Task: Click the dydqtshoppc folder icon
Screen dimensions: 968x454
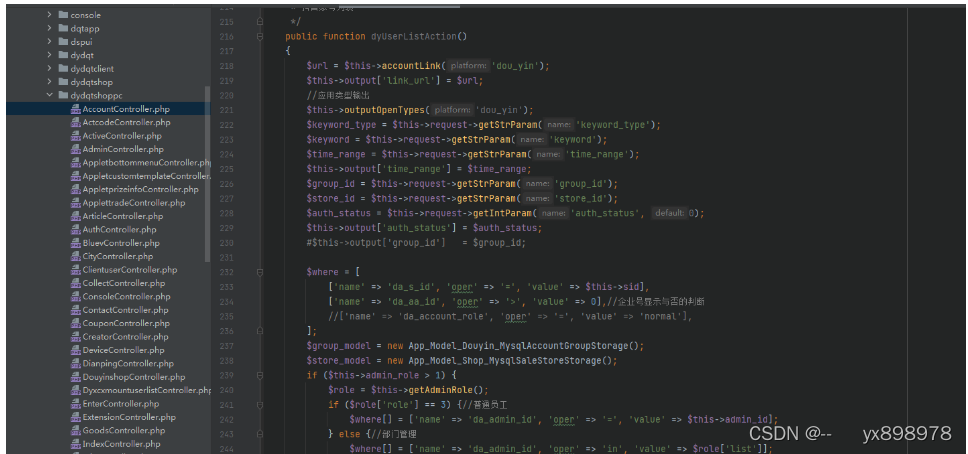Action: tap(63, 96)
